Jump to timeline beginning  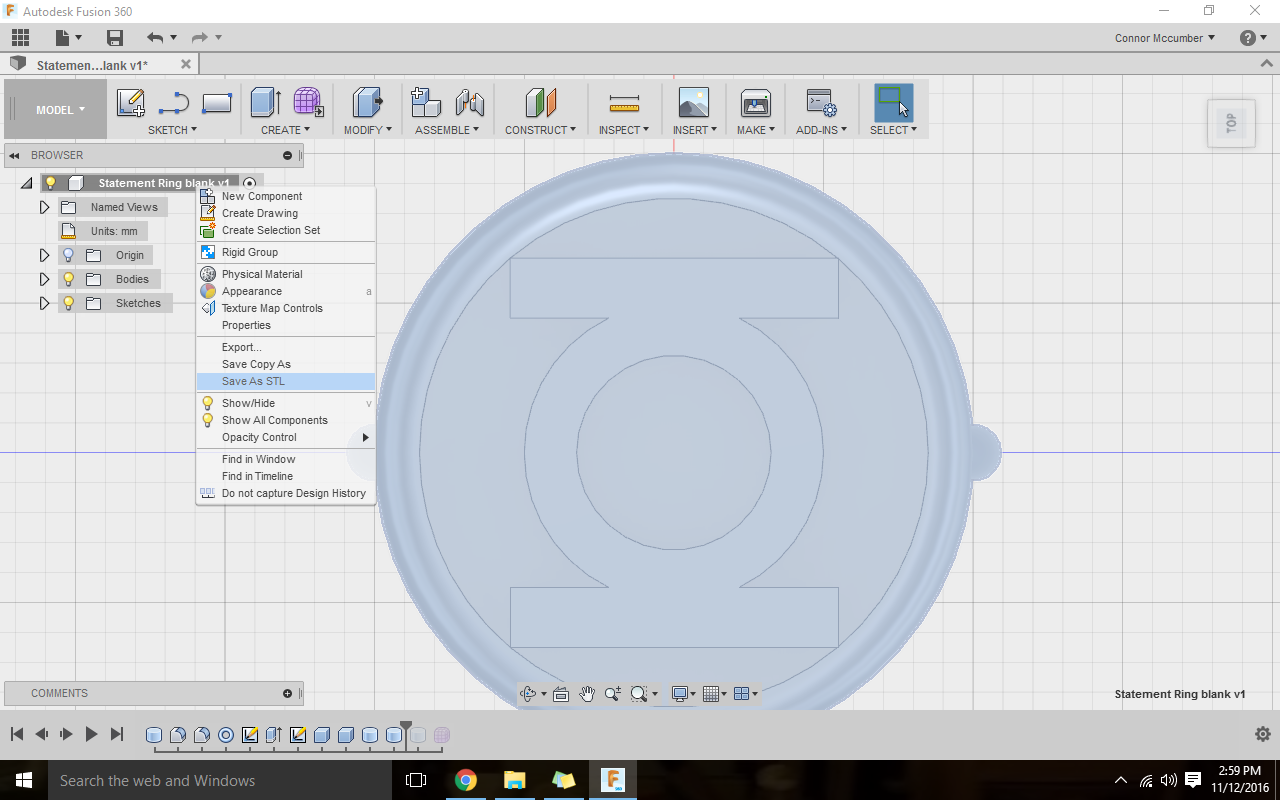17,734
